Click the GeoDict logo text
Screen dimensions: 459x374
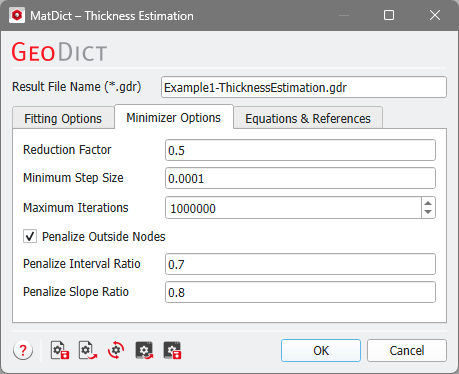(x=59, y=52)
